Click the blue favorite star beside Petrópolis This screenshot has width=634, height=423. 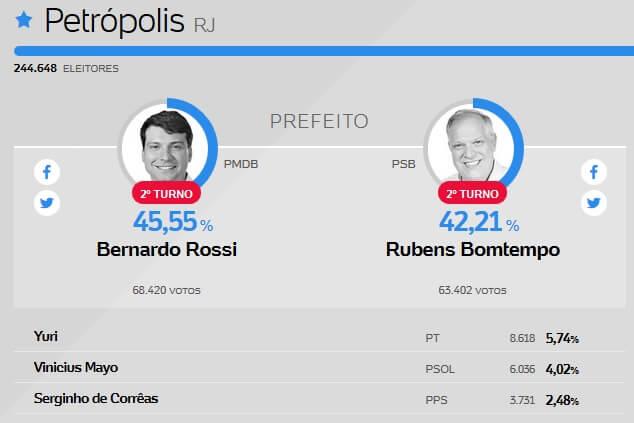click(24, 20)
